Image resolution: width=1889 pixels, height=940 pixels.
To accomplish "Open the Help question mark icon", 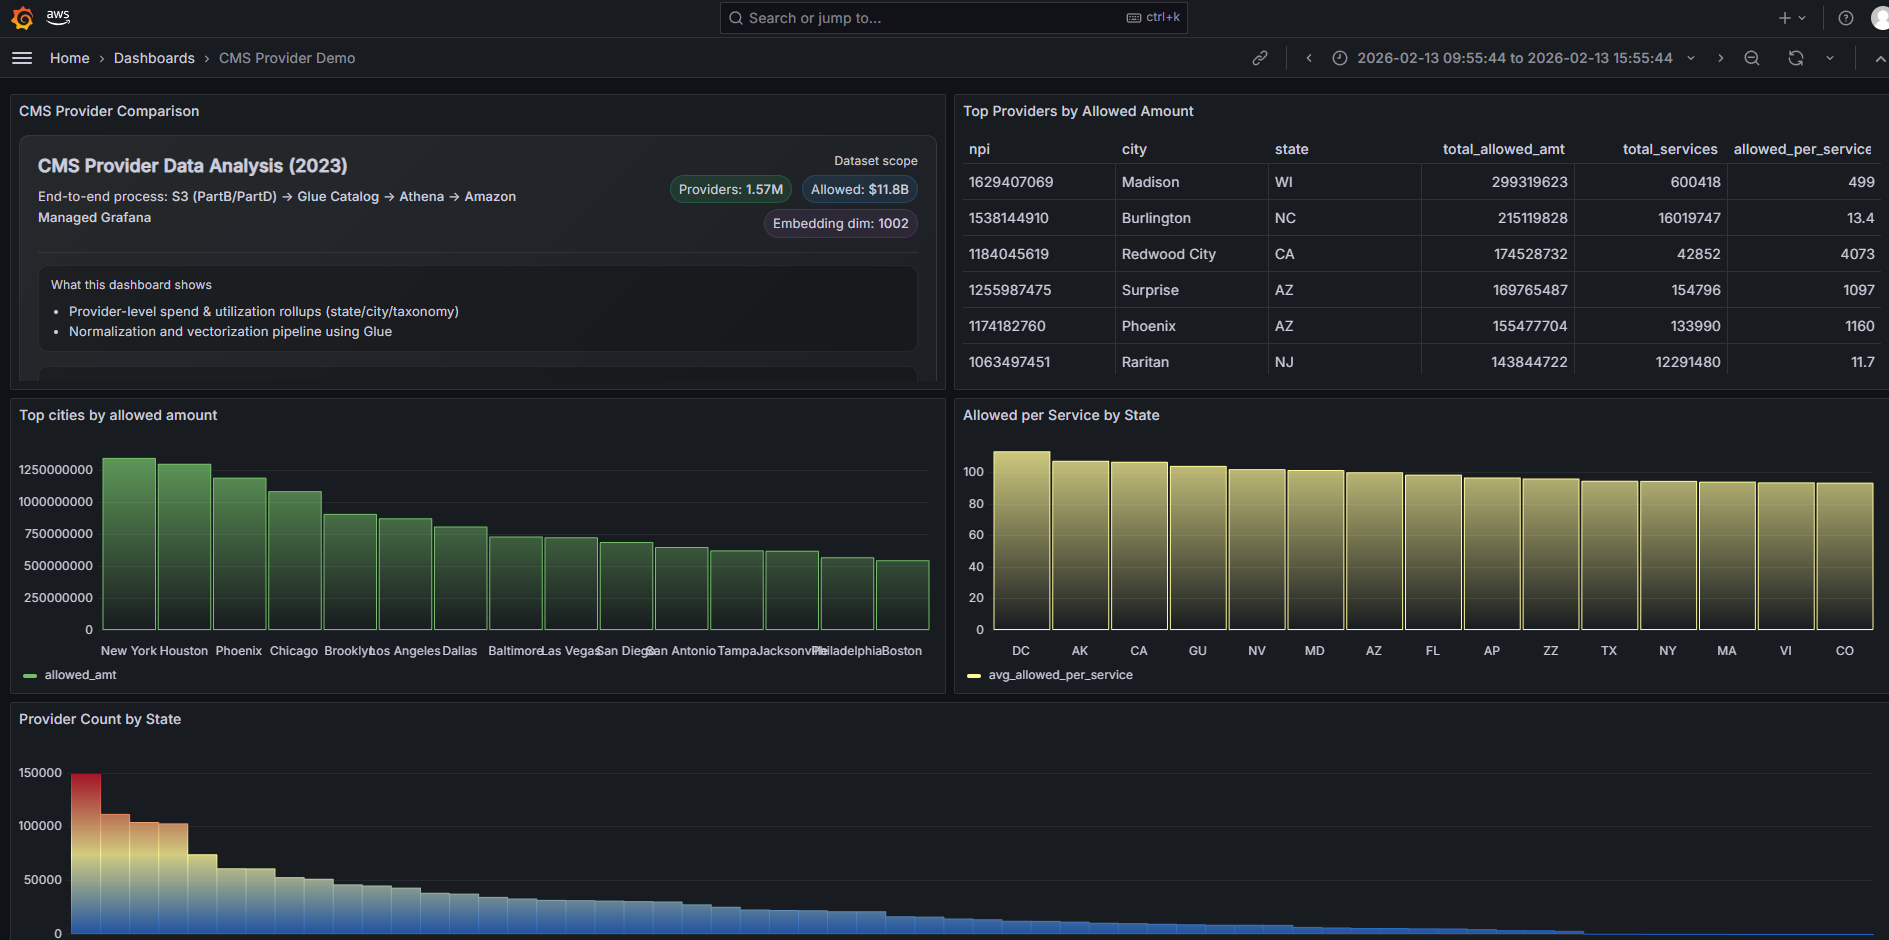I will coord(1846,17).
